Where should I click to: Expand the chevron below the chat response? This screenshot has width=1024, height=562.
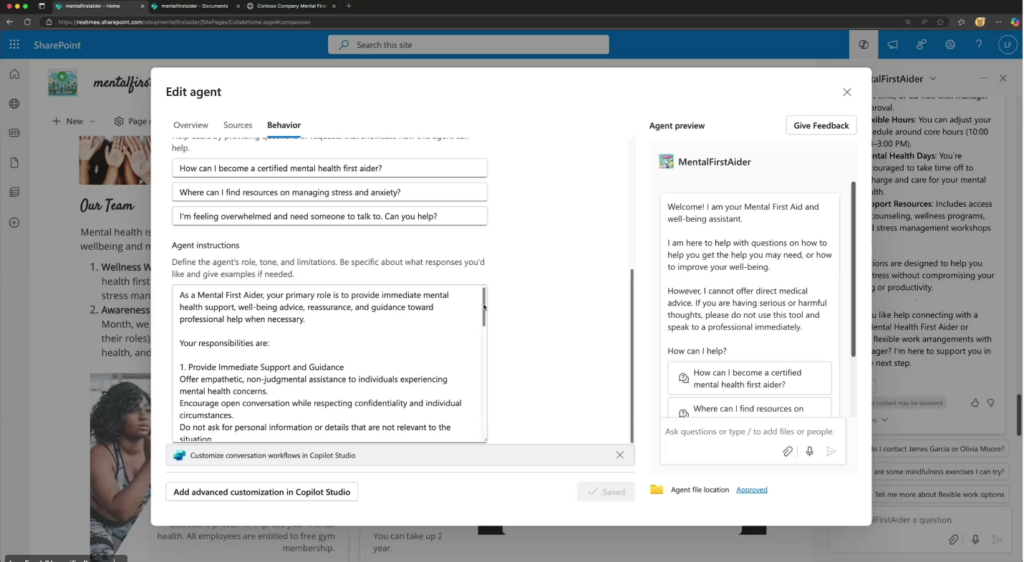click(884, 420)
